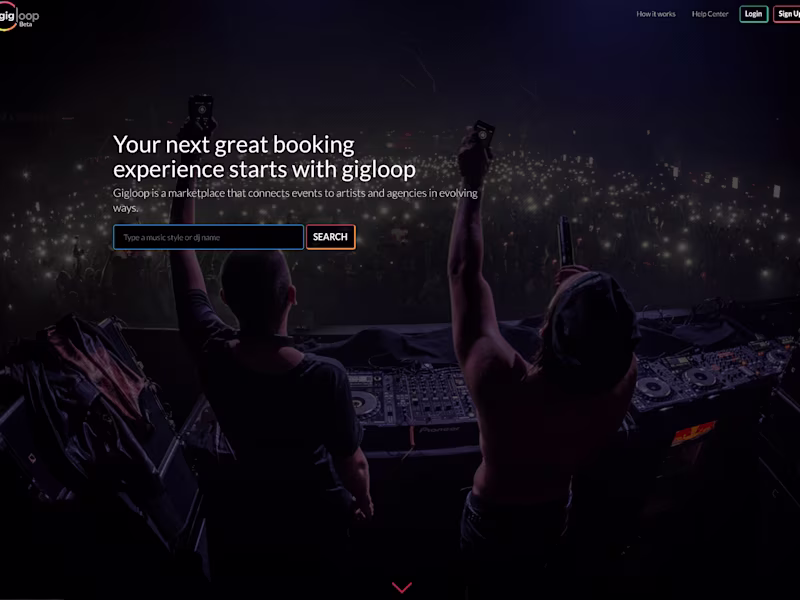The width and height of the screenshot is (800, 600).
Task: Expand the page with the red down chevron
Action: [402, 587]
